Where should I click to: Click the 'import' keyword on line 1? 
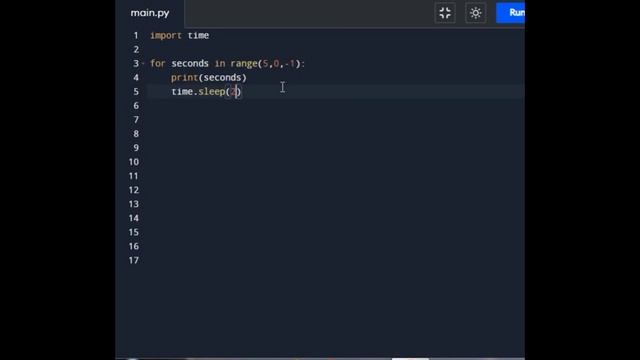click(166, 36)
